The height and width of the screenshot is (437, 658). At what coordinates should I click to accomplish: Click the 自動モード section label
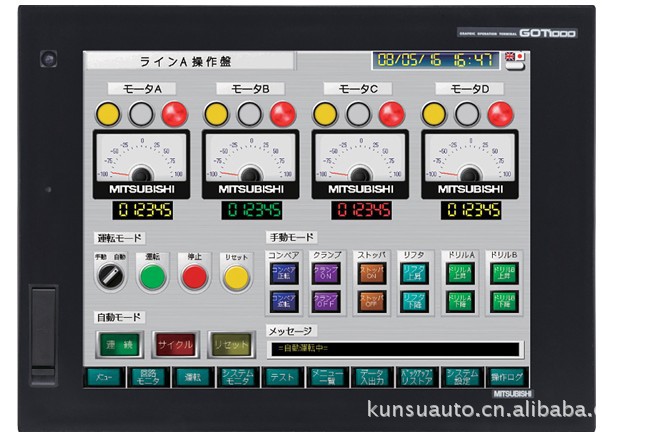tap(119, 317)
